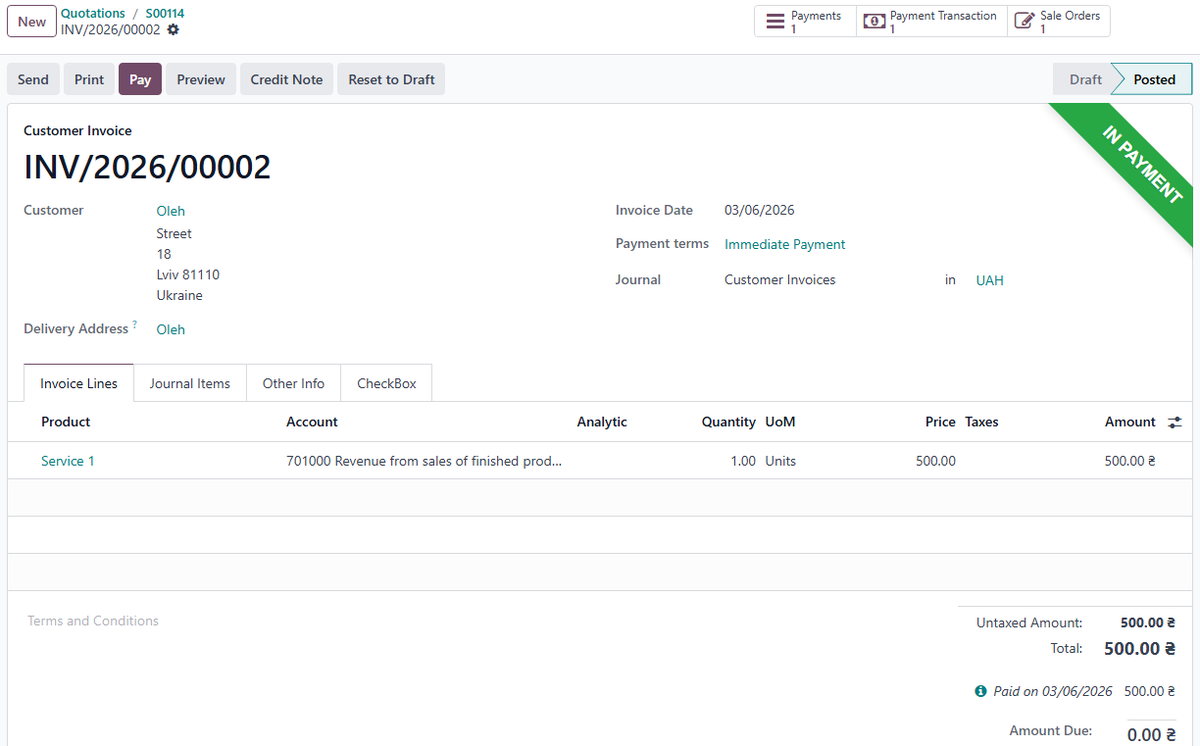Click the info icon beside Paid on 03/06/2026

point(981,691)
